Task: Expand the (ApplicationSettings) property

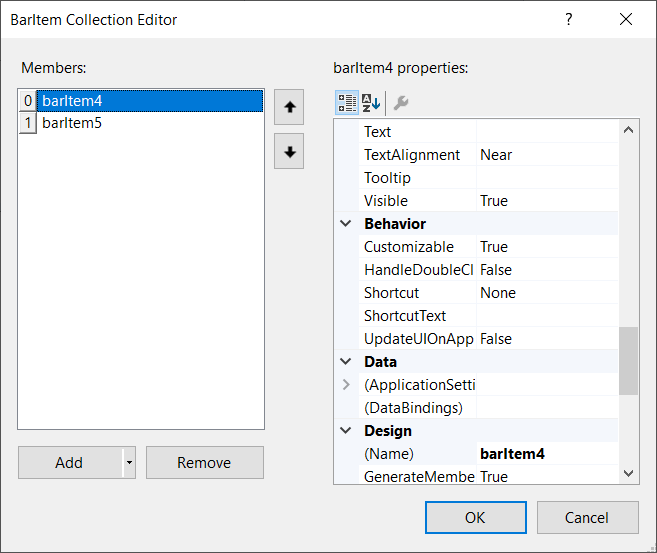Action: point(346,385)
